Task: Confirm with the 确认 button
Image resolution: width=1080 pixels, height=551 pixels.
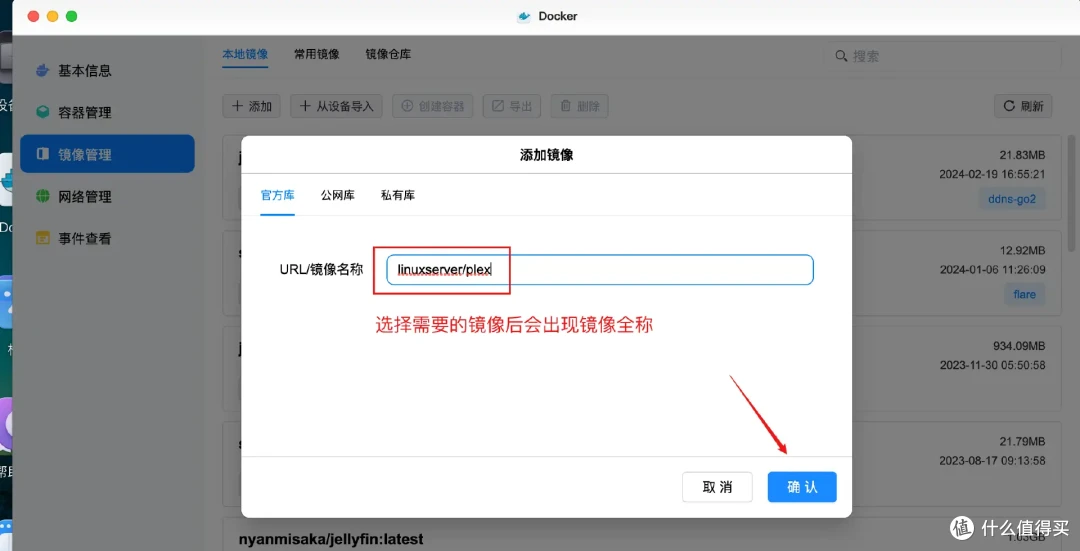Action: [x=802, y=487]
